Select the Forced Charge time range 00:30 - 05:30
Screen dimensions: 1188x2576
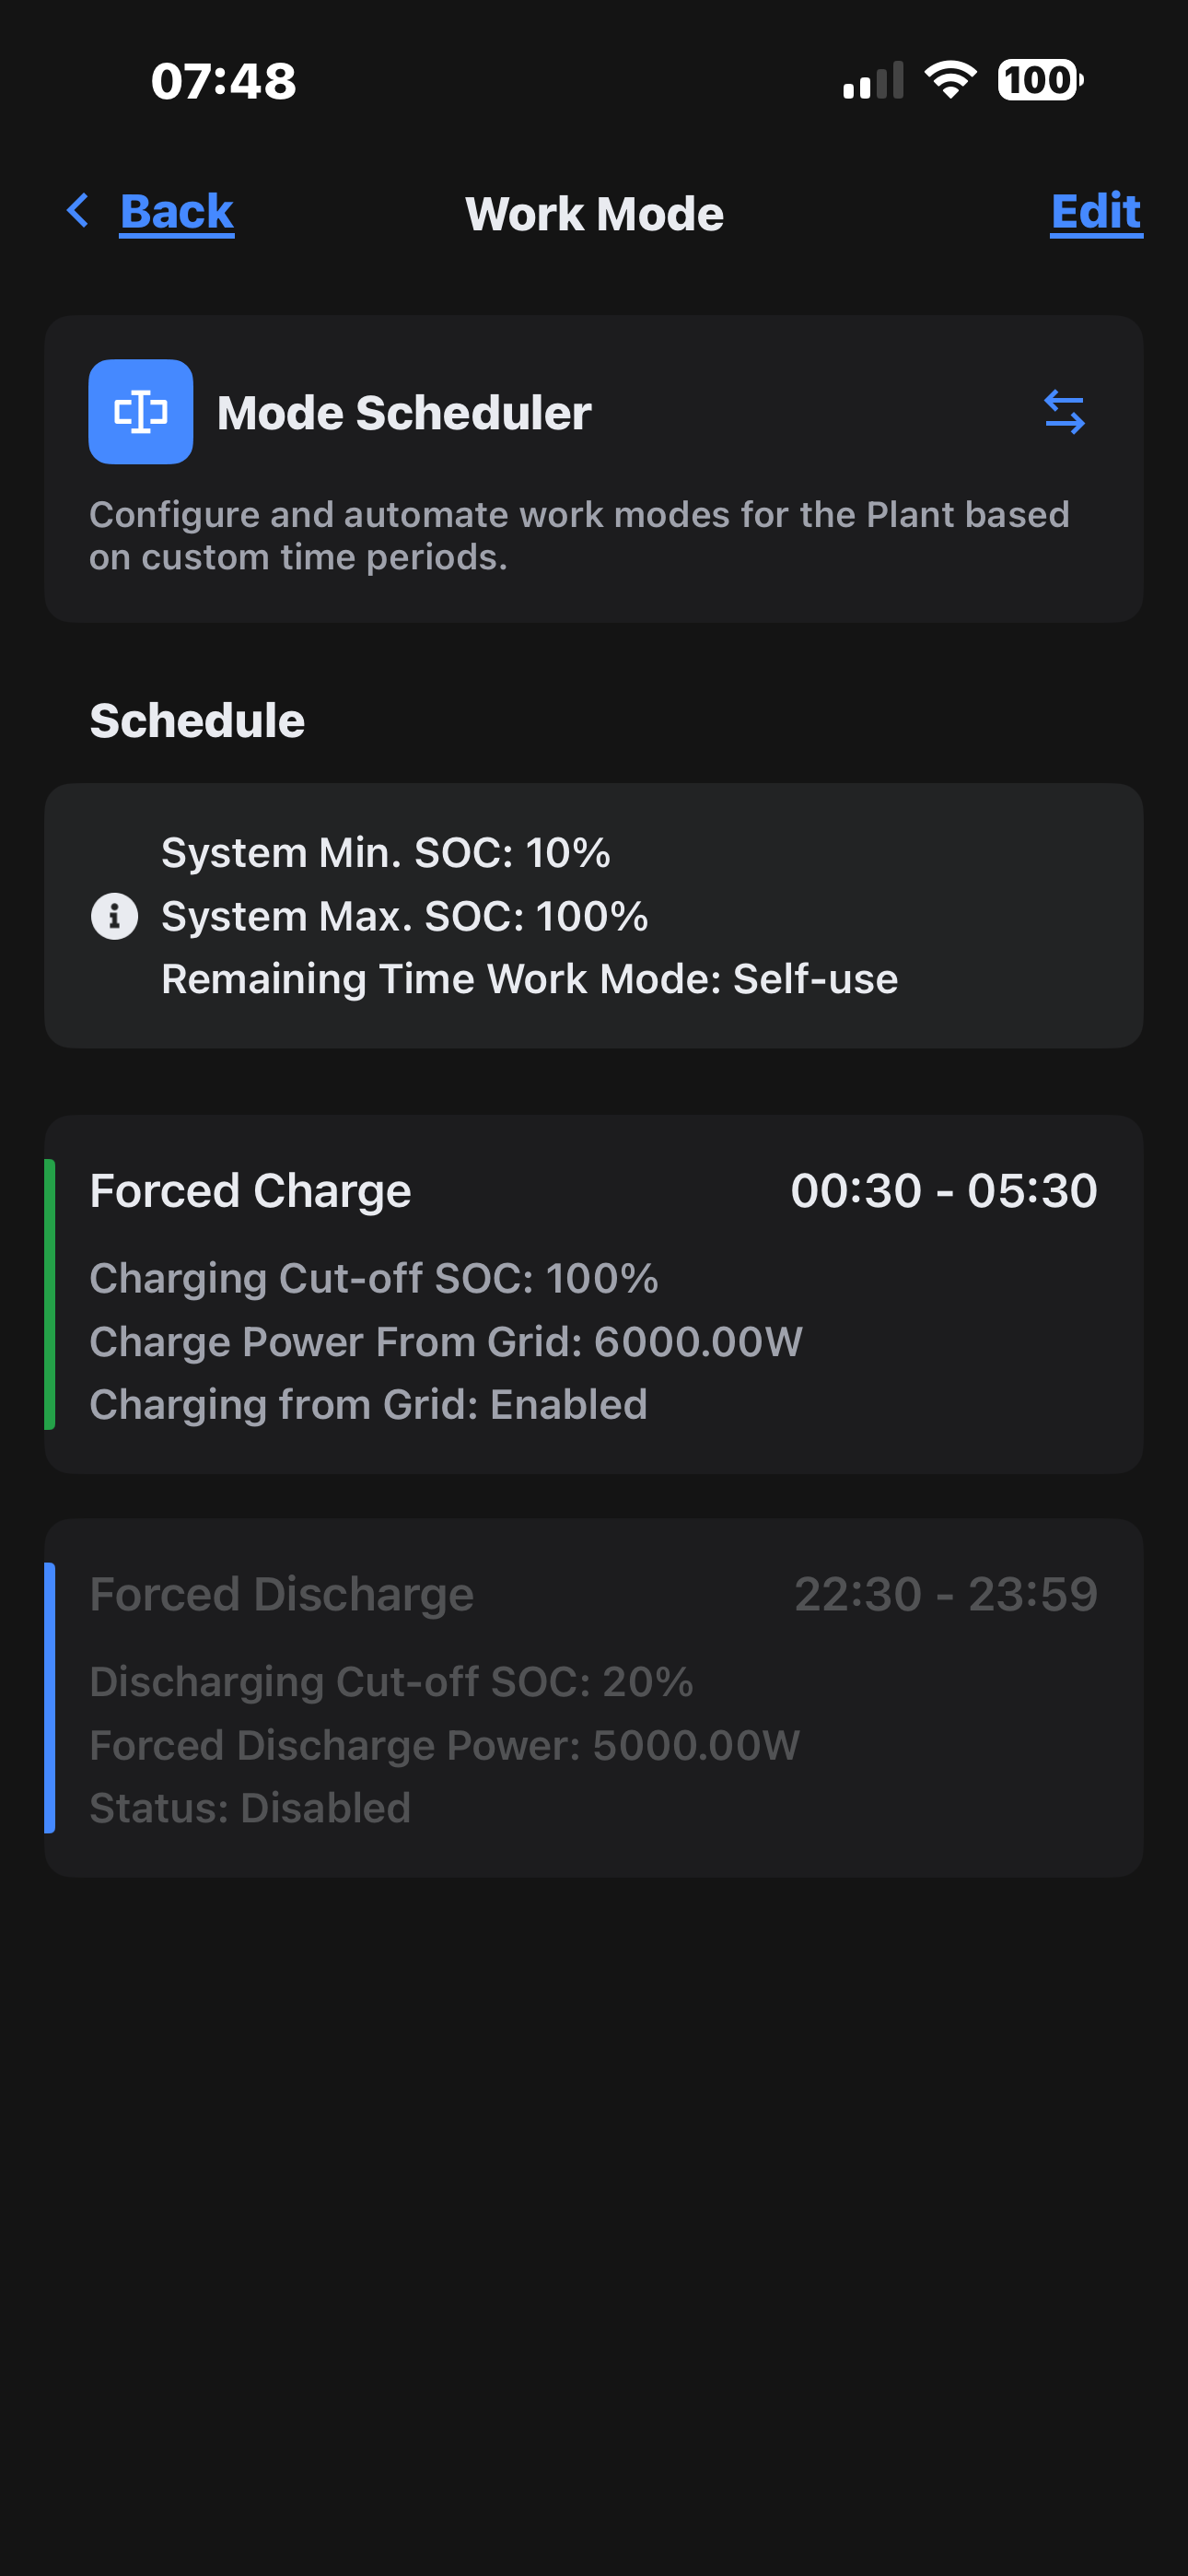click(944, 1191)
